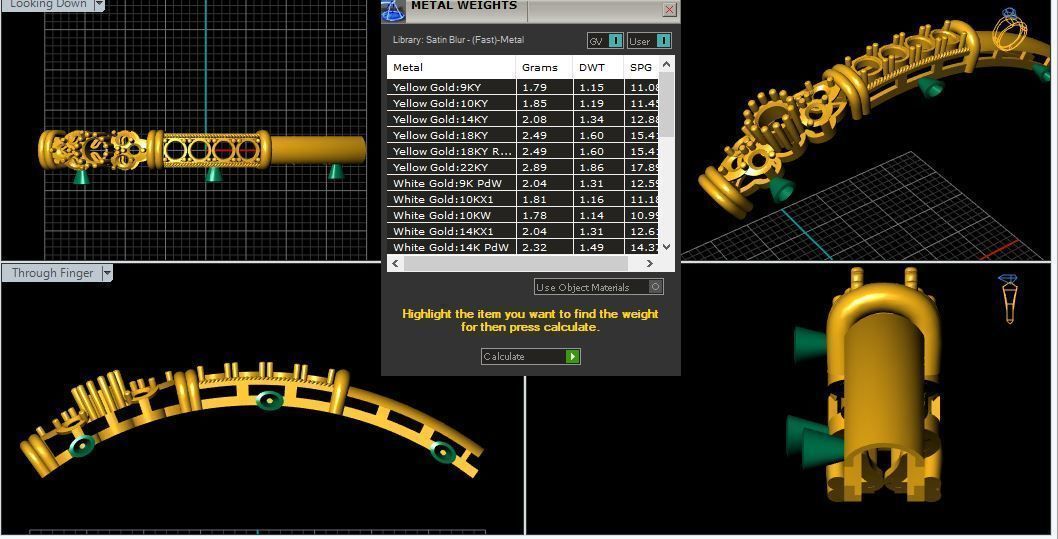This screenshot has height=539, width=1058.
Task: Select the White Gold:10KX1 row
Action: pyautogui.click(x=523, y=199)
